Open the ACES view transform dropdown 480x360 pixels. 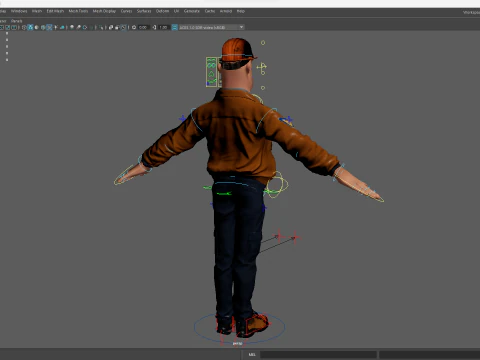click(212, 27)
